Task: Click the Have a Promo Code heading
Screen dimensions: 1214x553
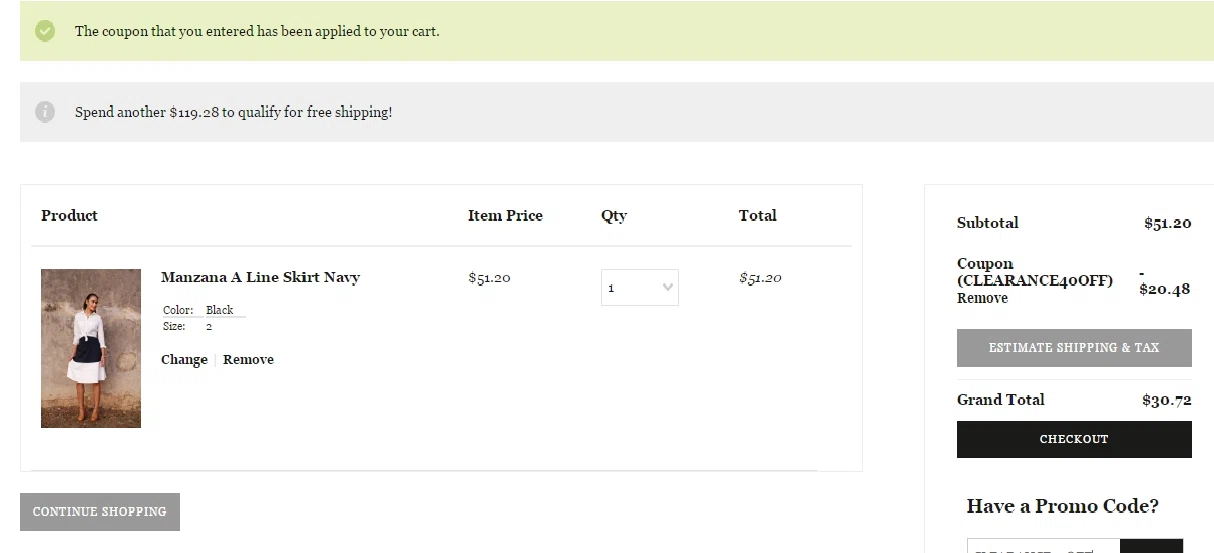Action: 1062,506
